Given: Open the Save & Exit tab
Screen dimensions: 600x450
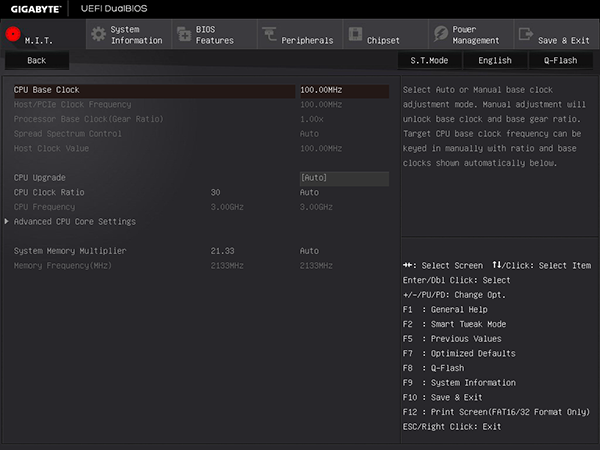Looking at the screenshot, I should (x=557, y=34).
